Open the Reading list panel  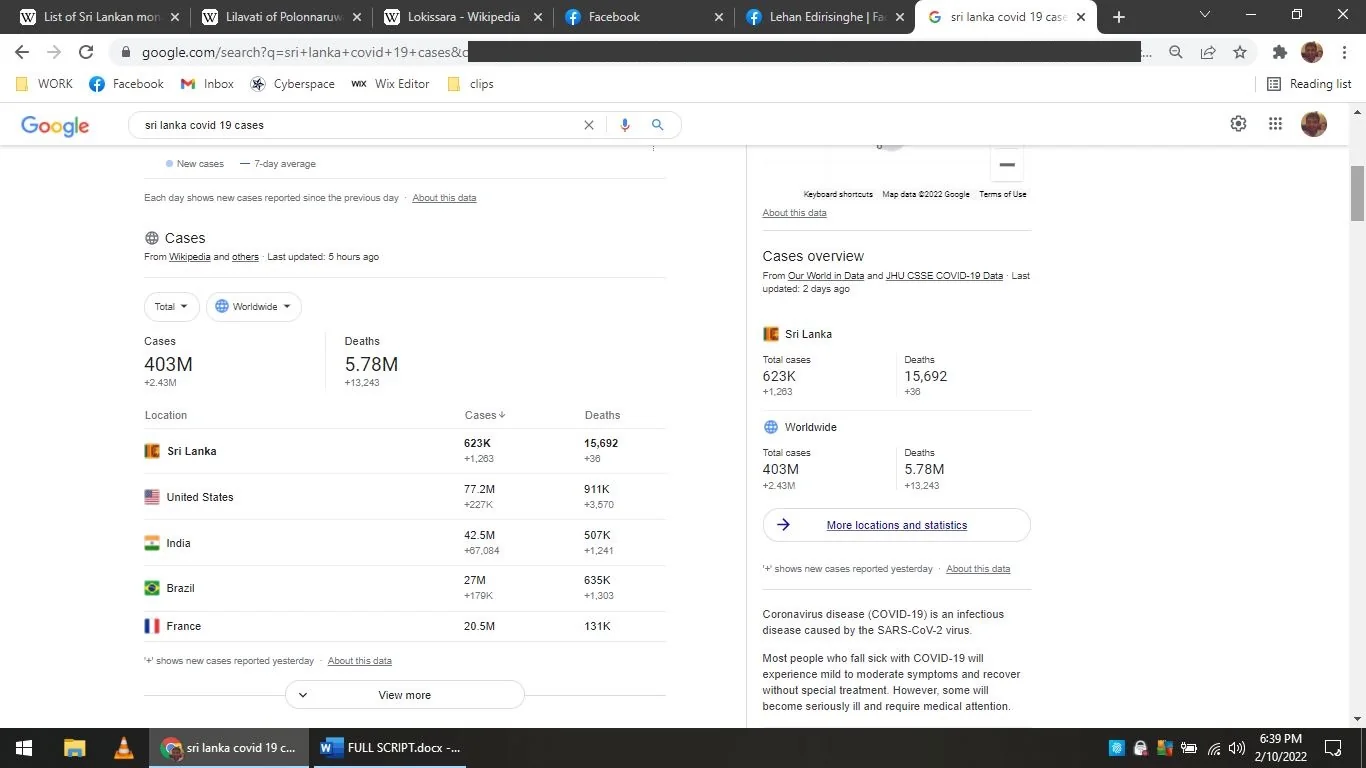coord(1309,84)
